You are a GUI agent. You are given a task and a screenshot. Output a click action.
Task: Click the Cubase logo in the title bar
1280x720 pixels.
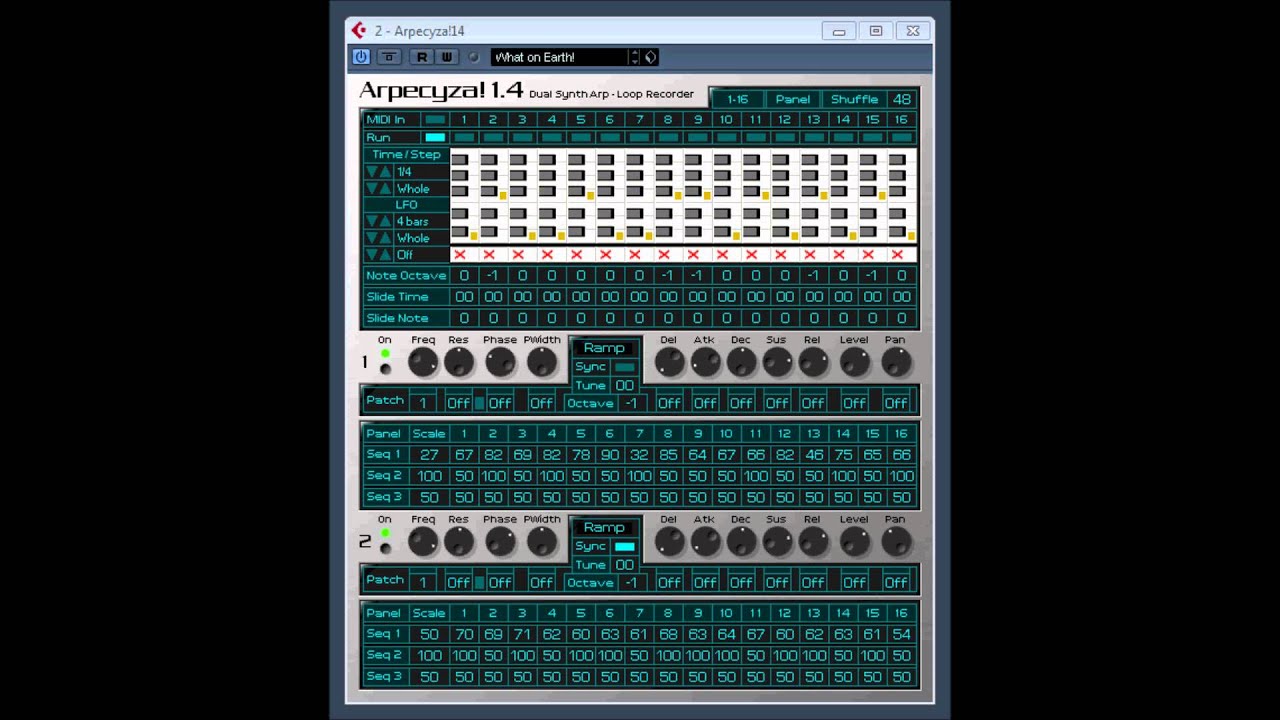pos(358,31)
